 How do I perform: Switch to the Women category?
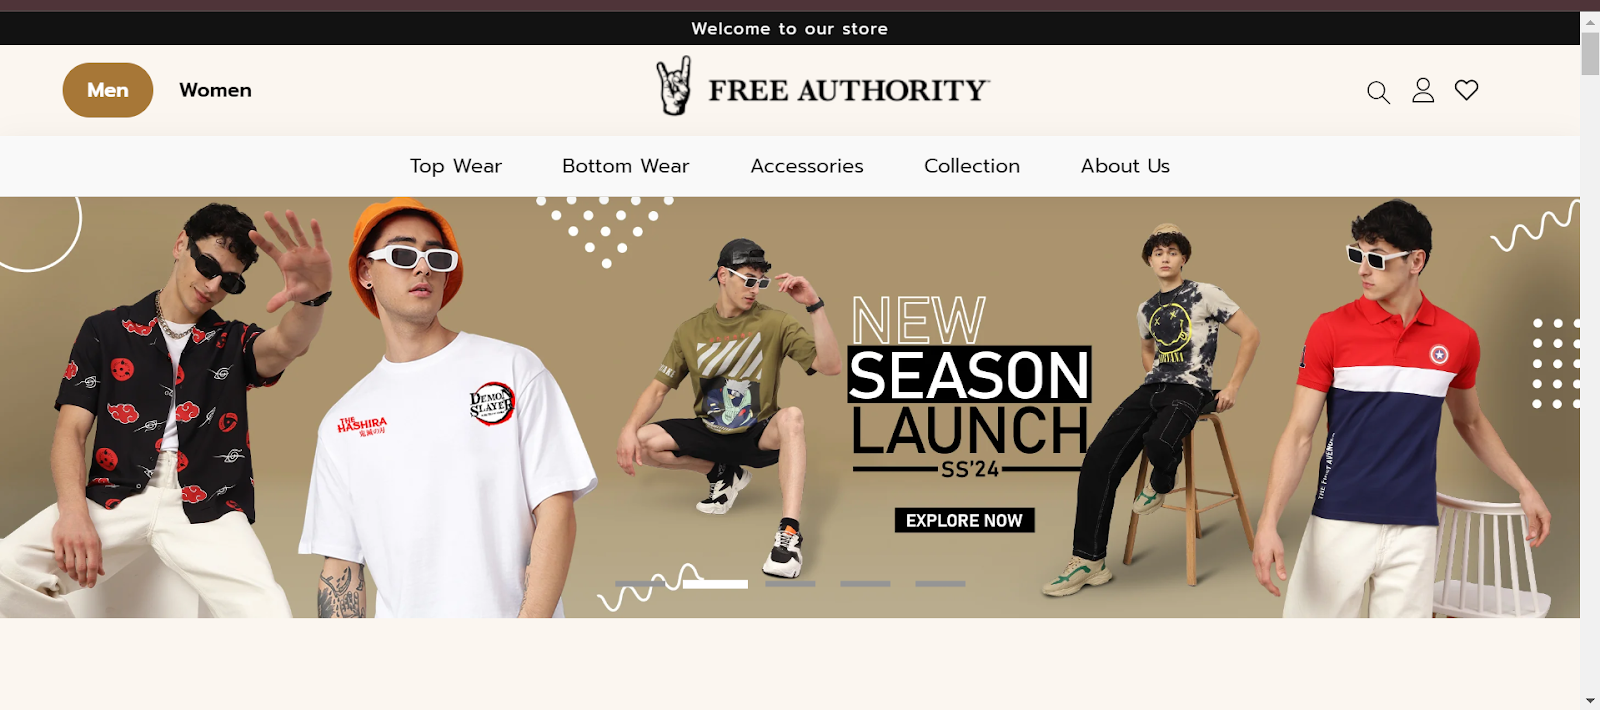[215, 90]
